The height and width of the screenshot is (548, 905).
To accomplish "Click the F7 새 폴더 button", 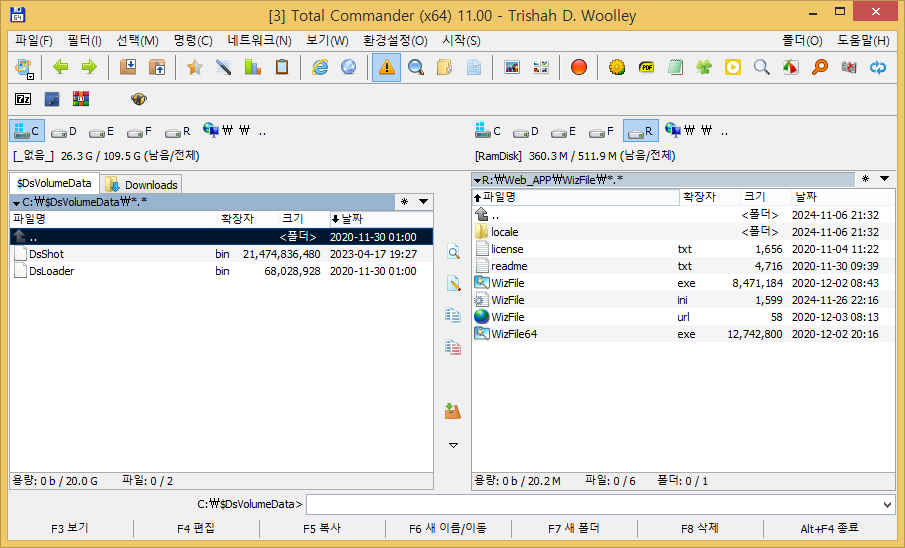I will click(574, 528).
